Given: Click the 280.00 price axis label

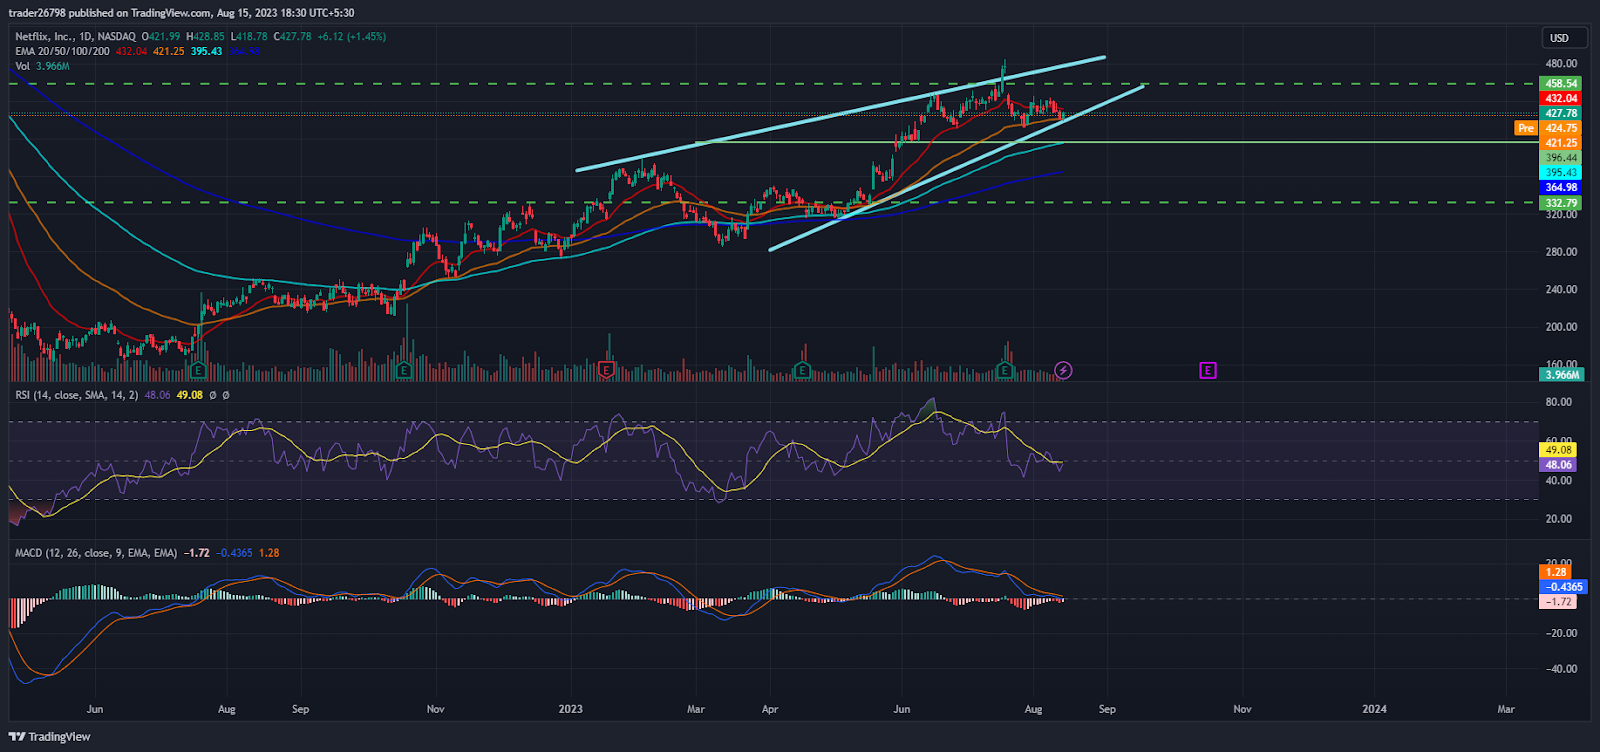Looking at the screenshot, I should [x=1561, y=252].
